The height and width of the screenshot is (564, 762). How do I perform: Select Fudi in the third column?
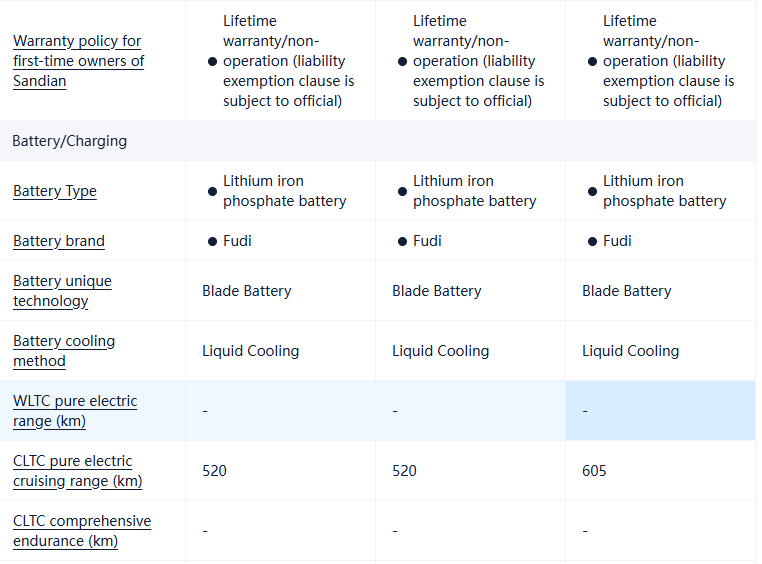(617, 241)
